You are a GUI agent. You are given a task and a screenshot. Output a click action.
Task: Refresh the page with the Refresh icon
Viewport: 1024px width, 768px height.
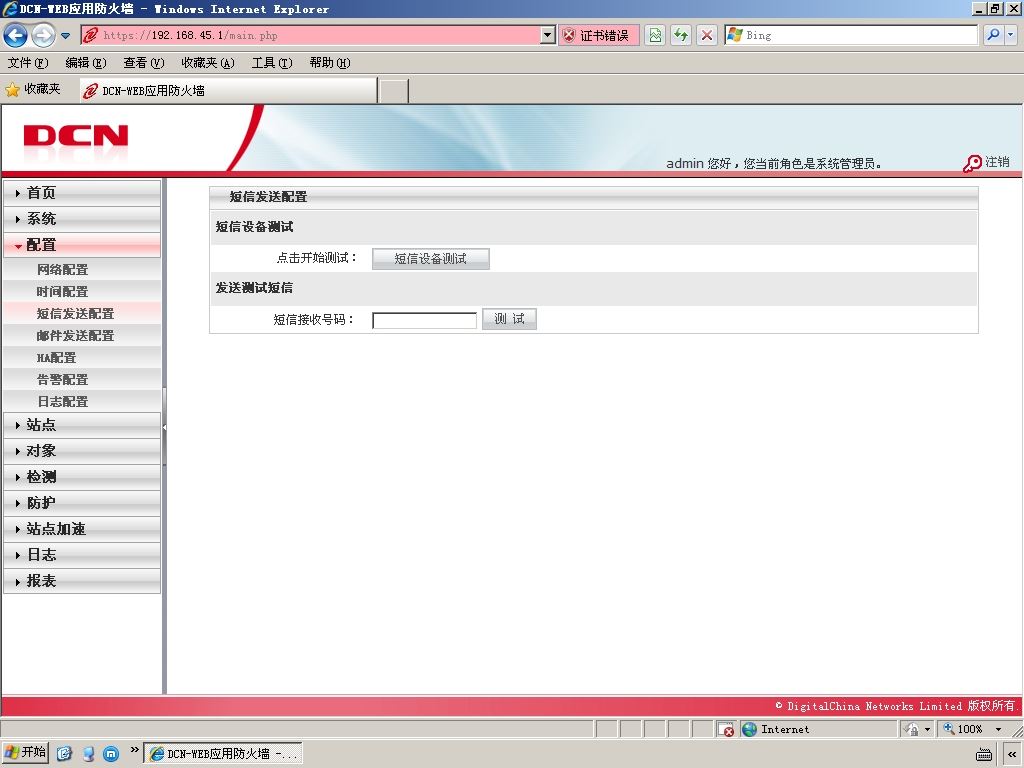pos(681,35)
